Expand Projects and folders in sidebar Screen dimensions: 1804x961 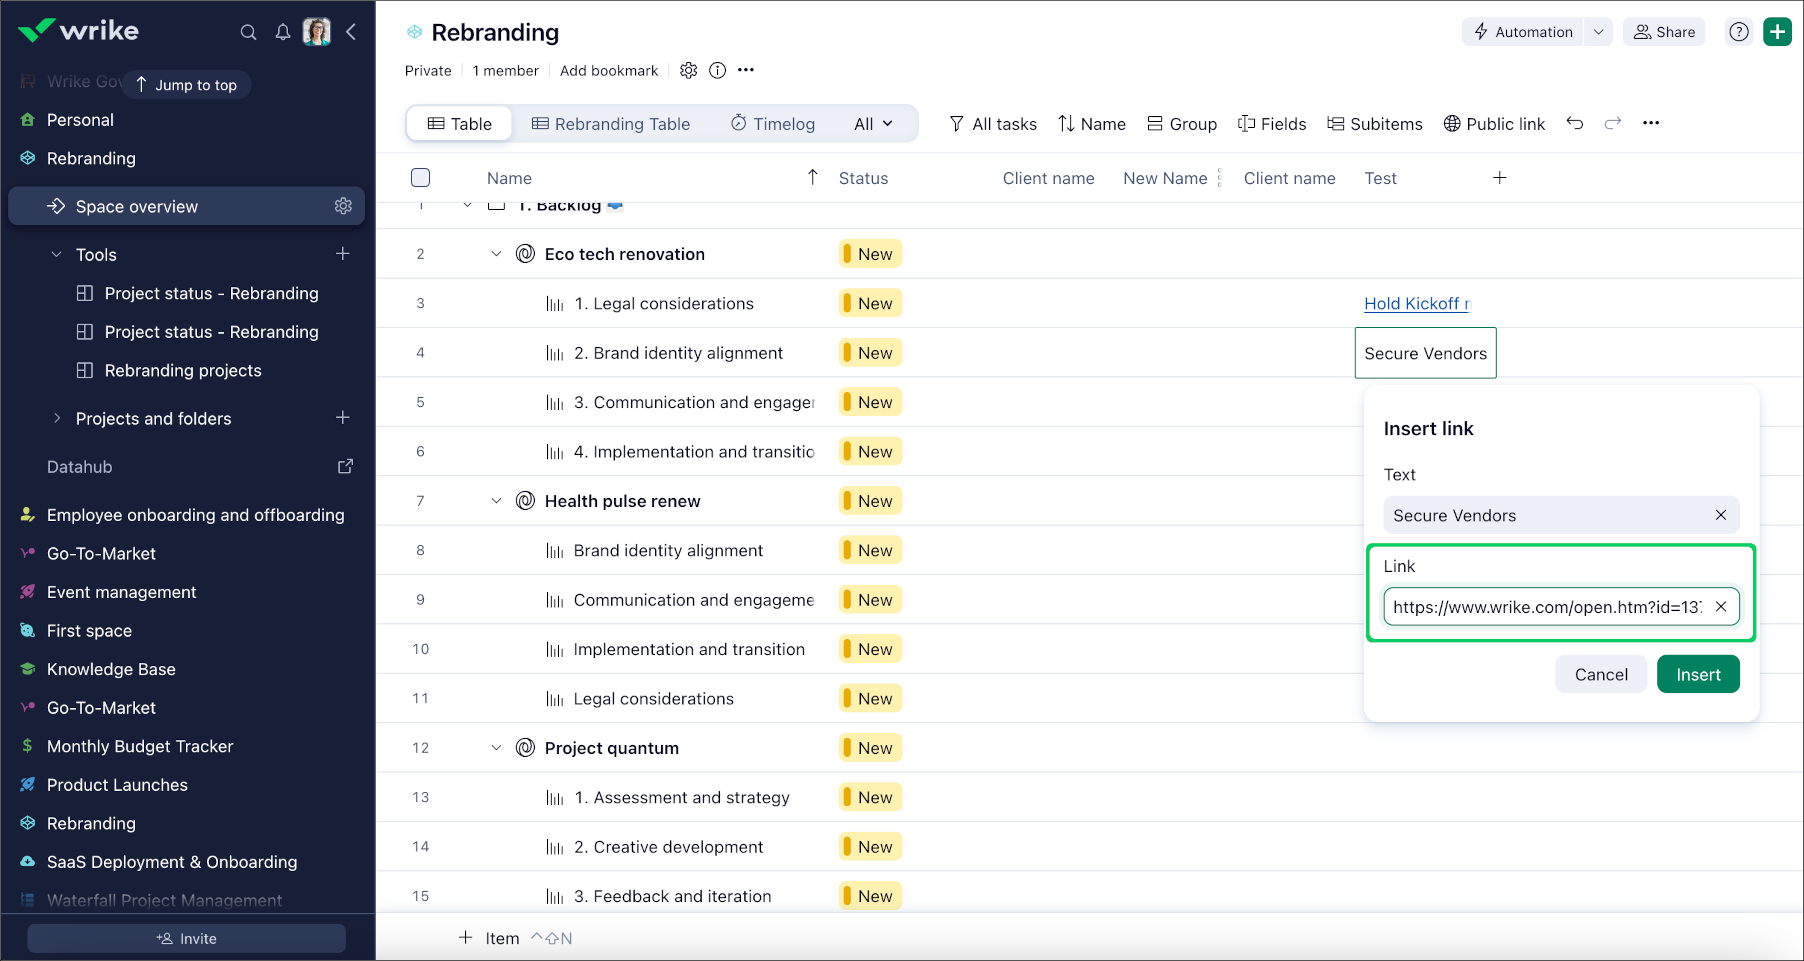pos(57,418)
